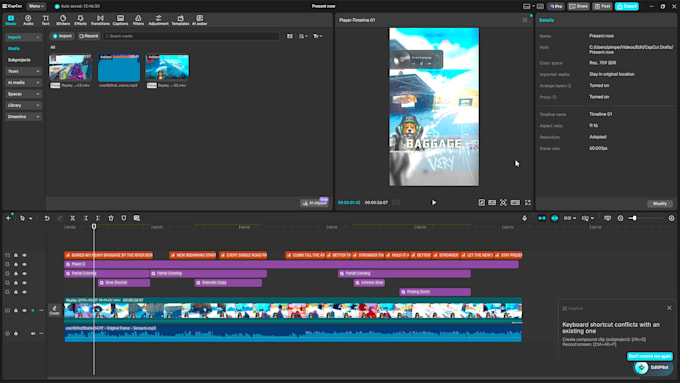680x383 pixels.
Task: Select the Media tab in top toolbar
Action: [11, 20]
